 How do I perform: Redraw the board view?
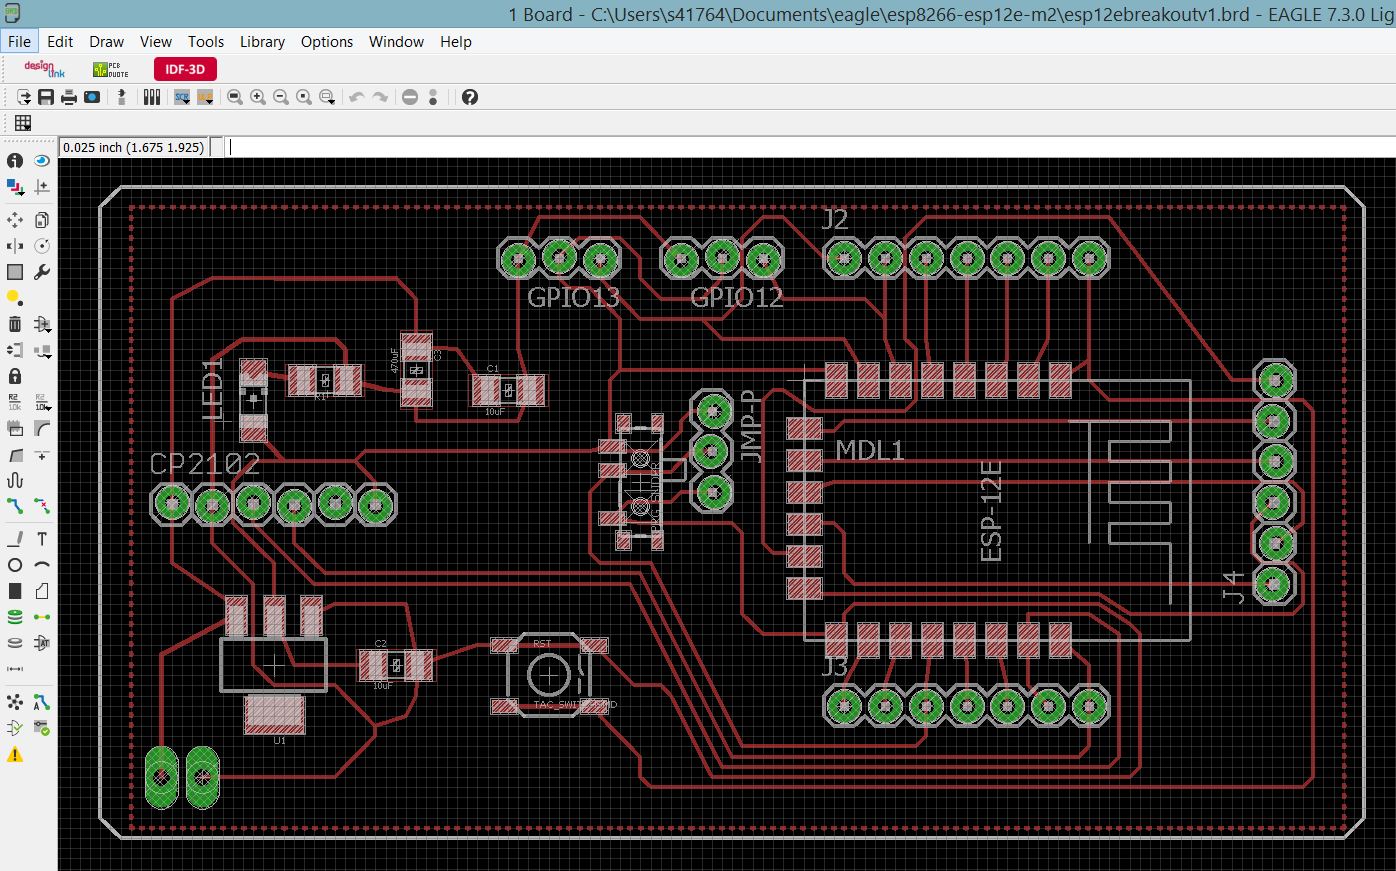(x=304, y=97)
